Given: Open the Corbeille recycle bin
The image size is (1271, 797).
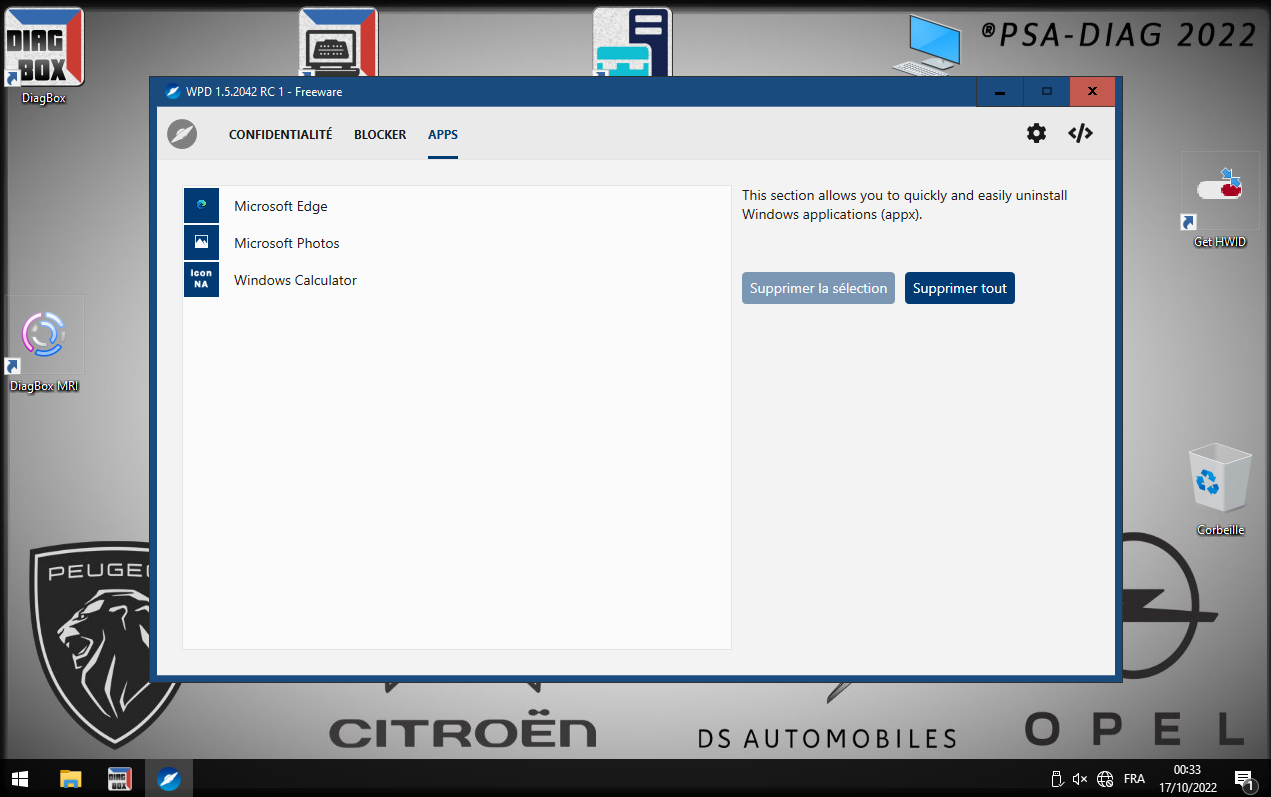Looking at the screenshot, I should point(1220,490).
